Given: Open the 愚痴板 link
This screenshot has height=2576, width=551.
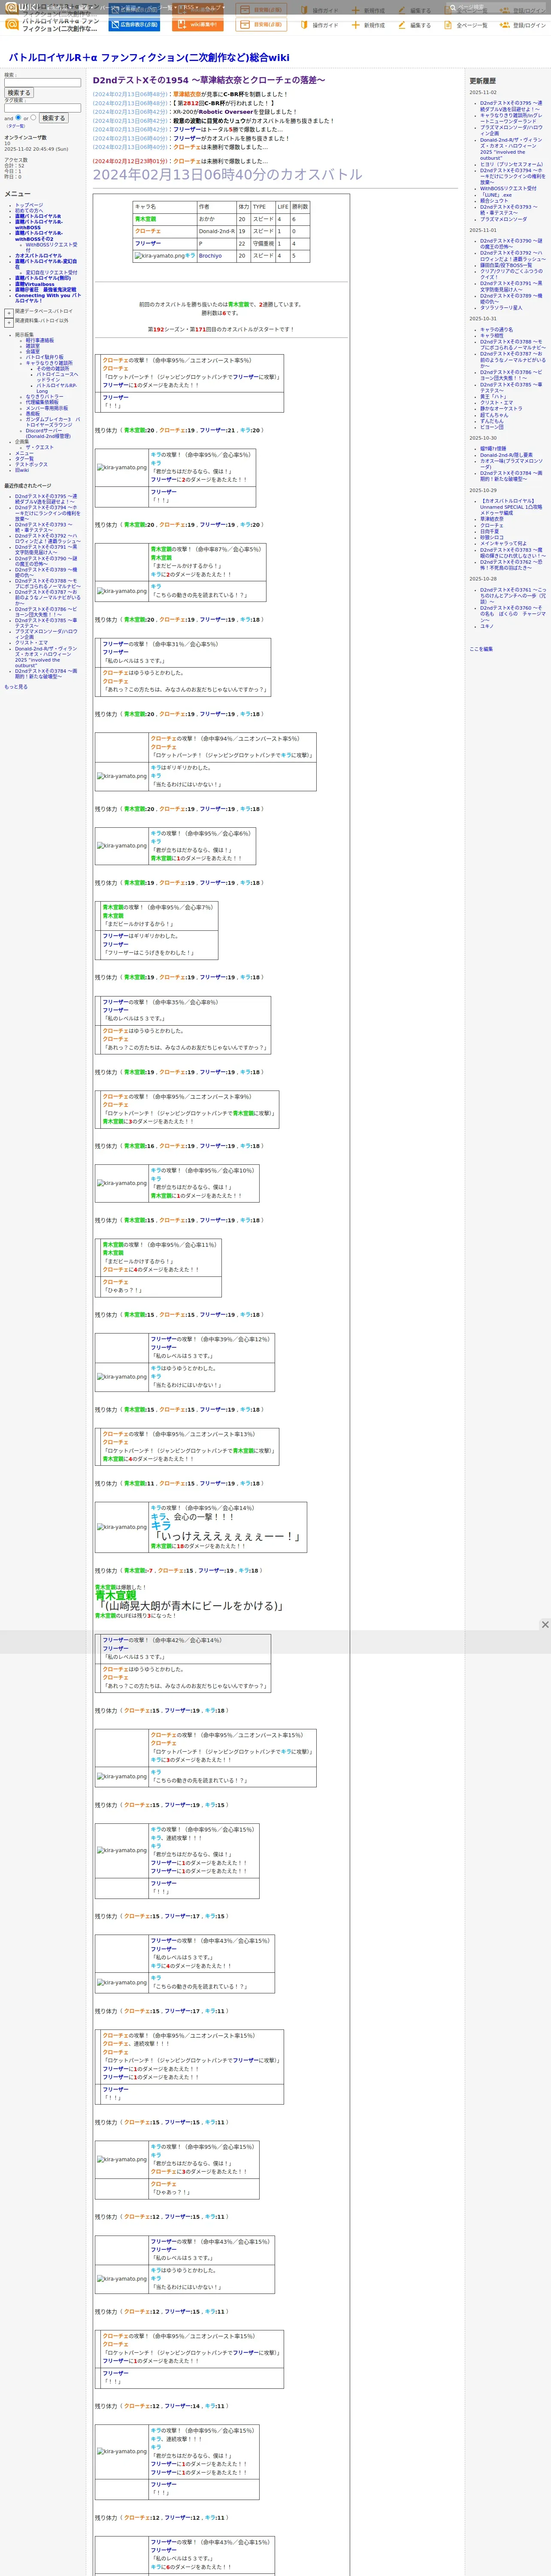Looking at the screenshot, I should pyautogui.click(x=33, y=414).
